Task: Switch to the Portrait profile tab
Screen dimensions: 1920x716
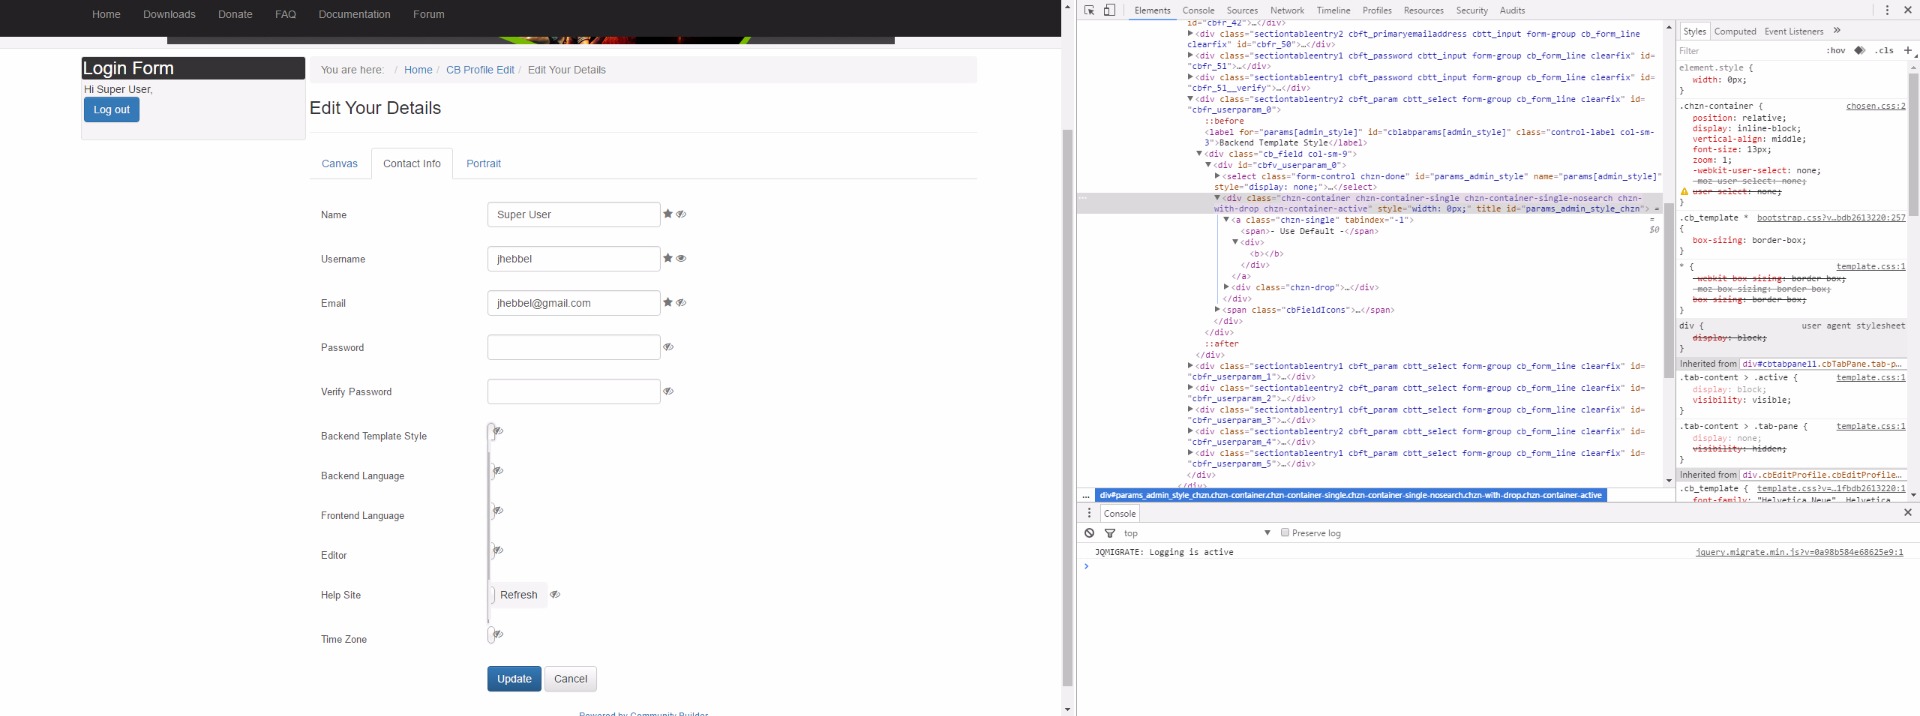Action: coord(483,163)
